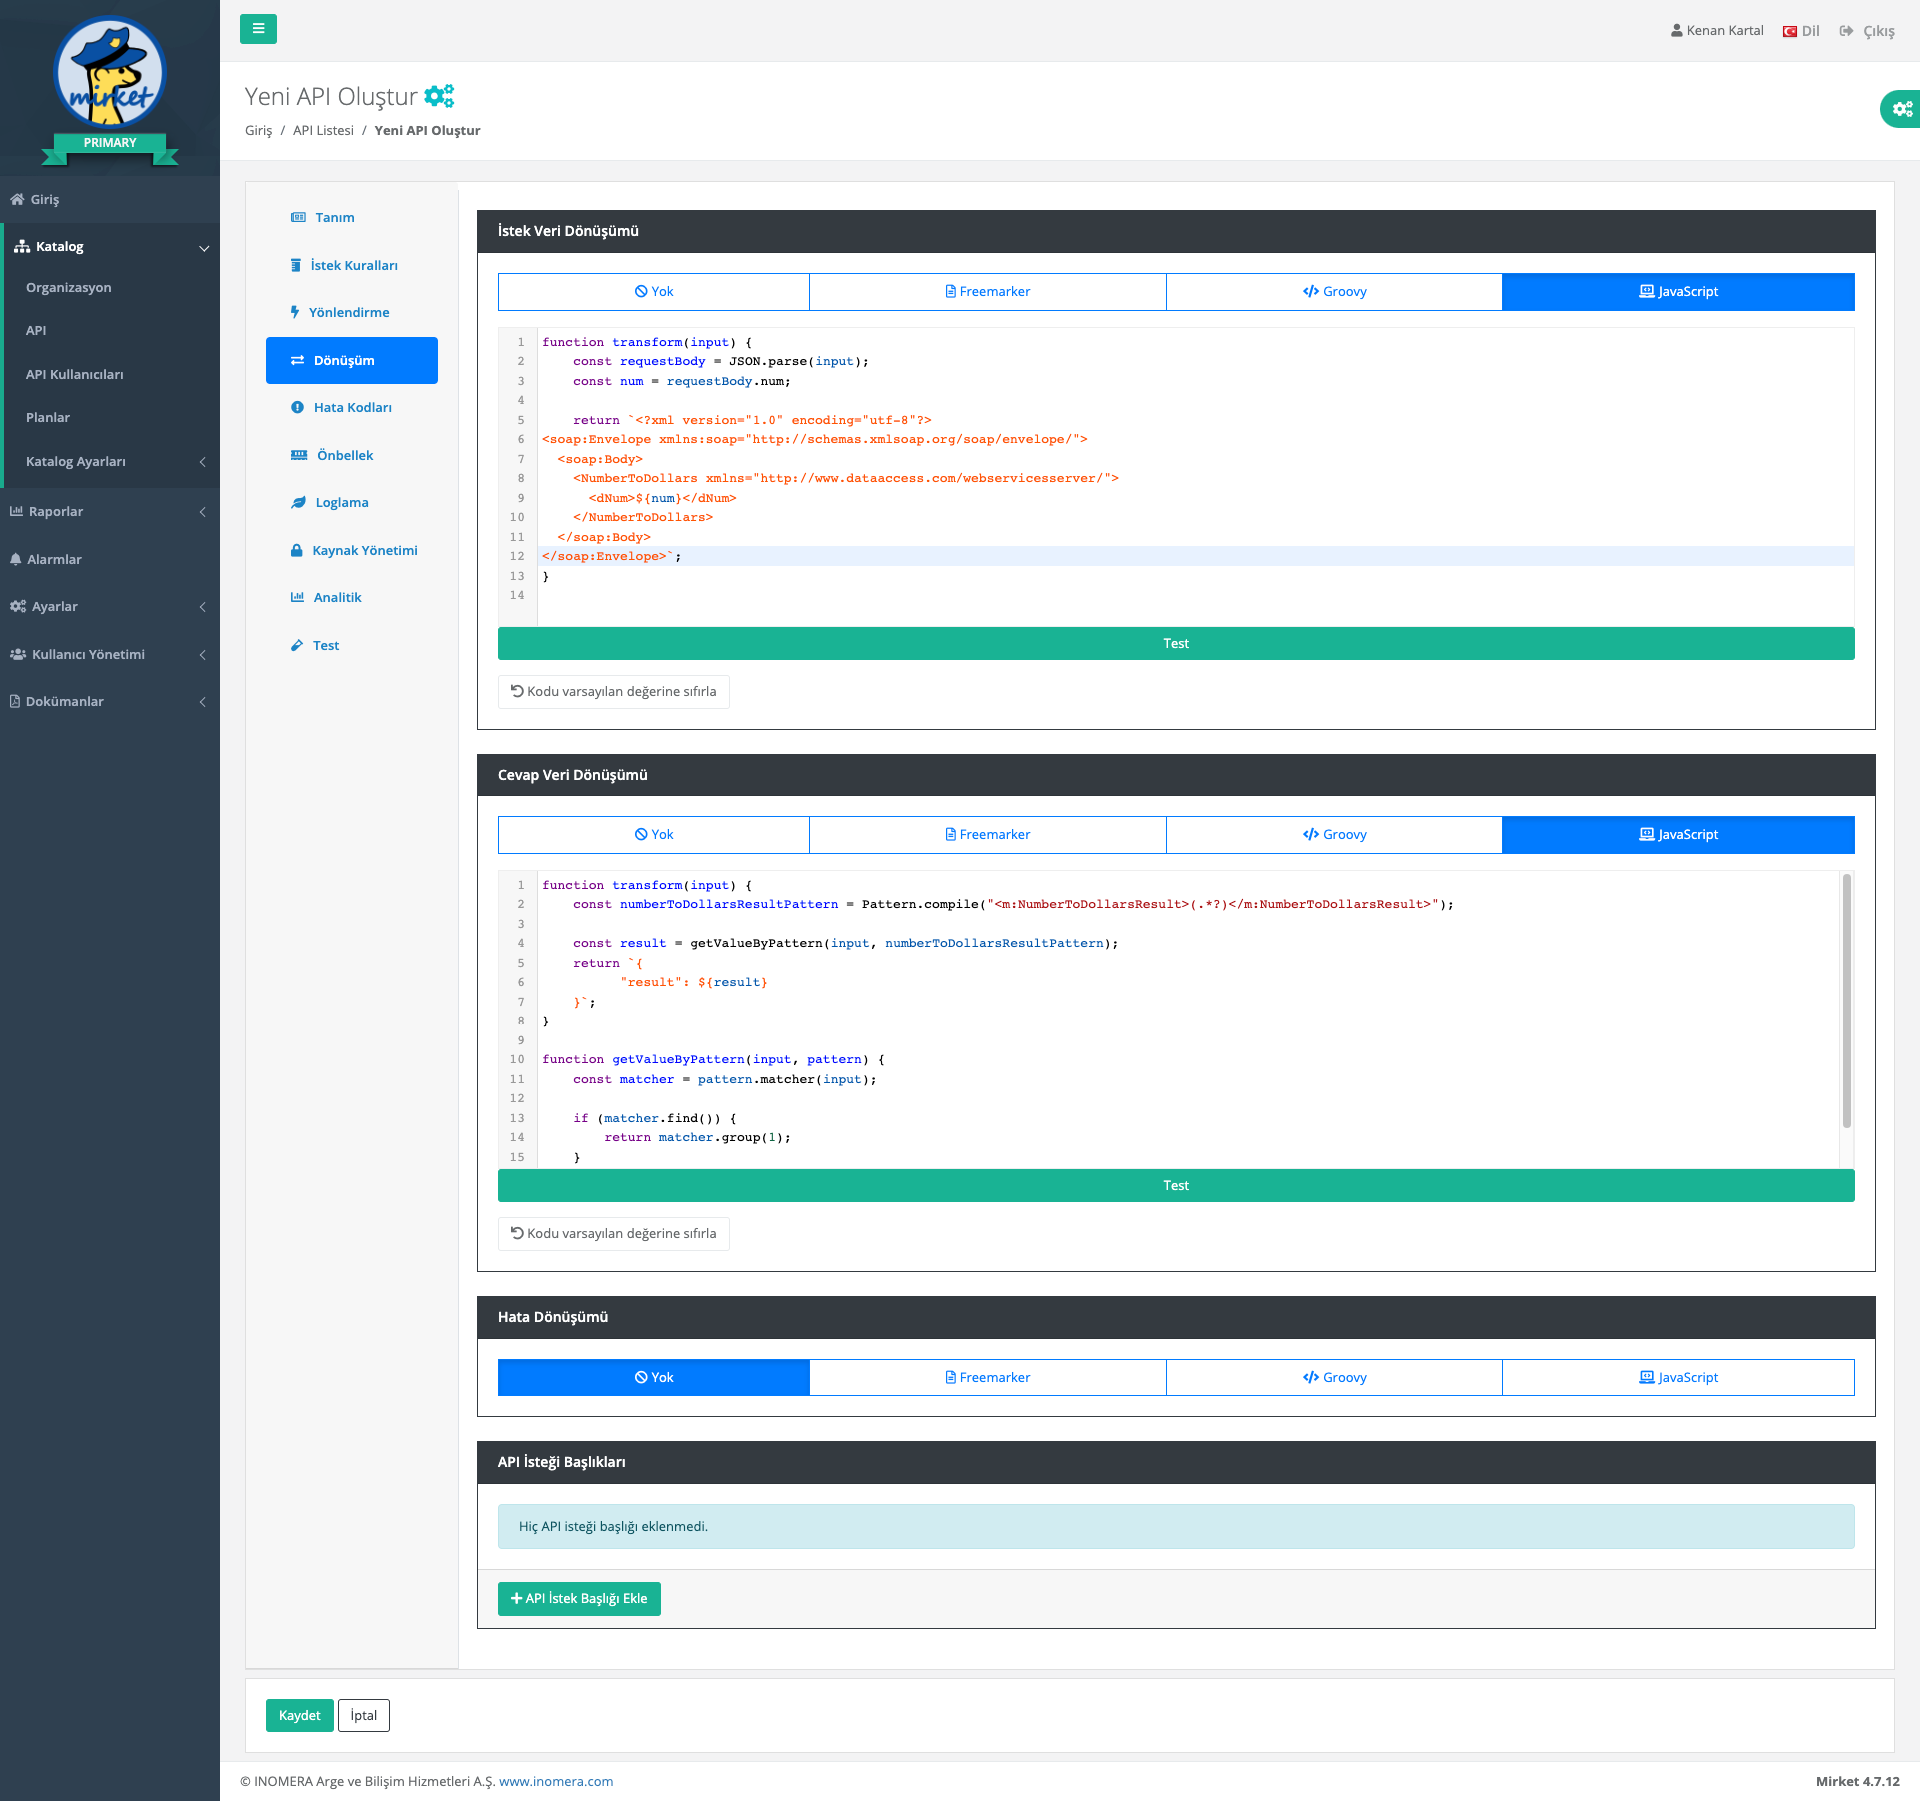The image size is (1920, 1802).
Task: Expand the Ayarlar menu
Action: coord(110,606)
